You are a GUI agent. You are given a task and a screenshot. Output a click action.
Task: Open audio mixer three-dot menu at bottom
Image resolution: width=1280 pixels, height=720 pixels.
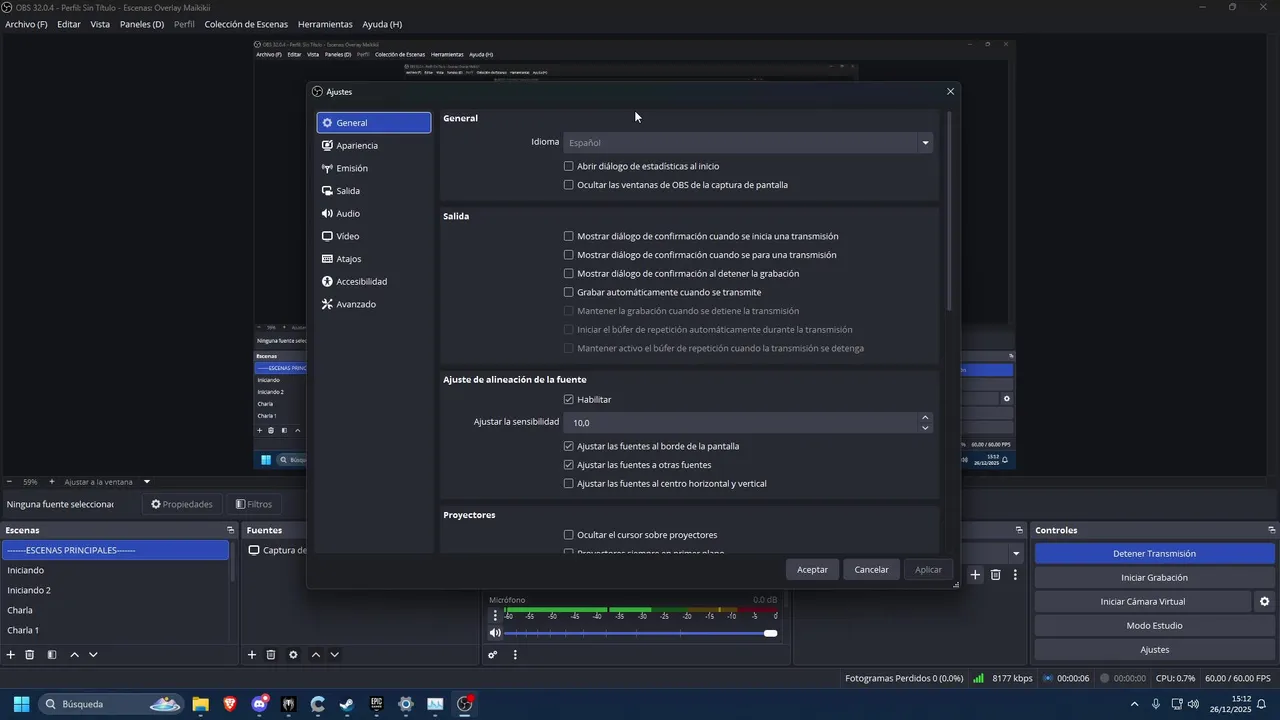coord(515,655)
